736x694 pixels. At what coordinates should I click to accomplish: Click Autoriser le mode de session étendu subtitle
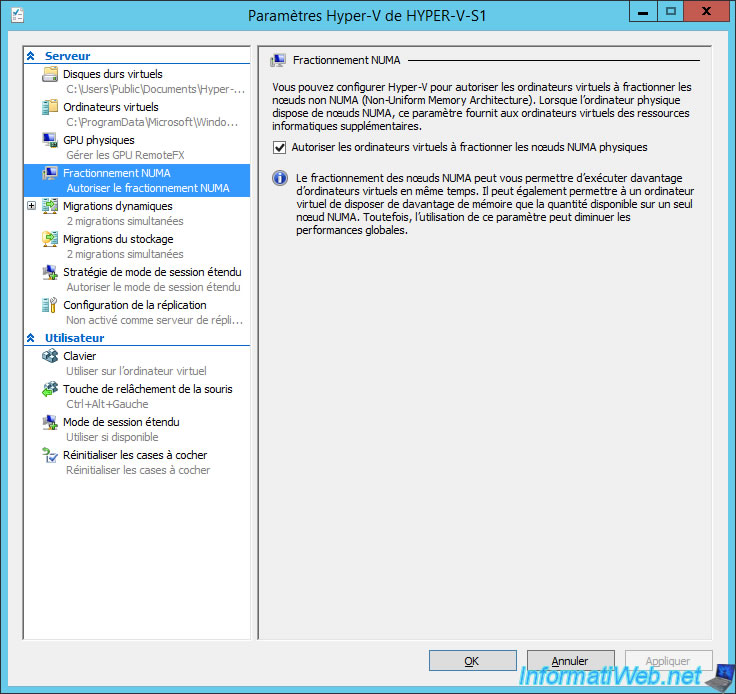[x=153, y=287]
